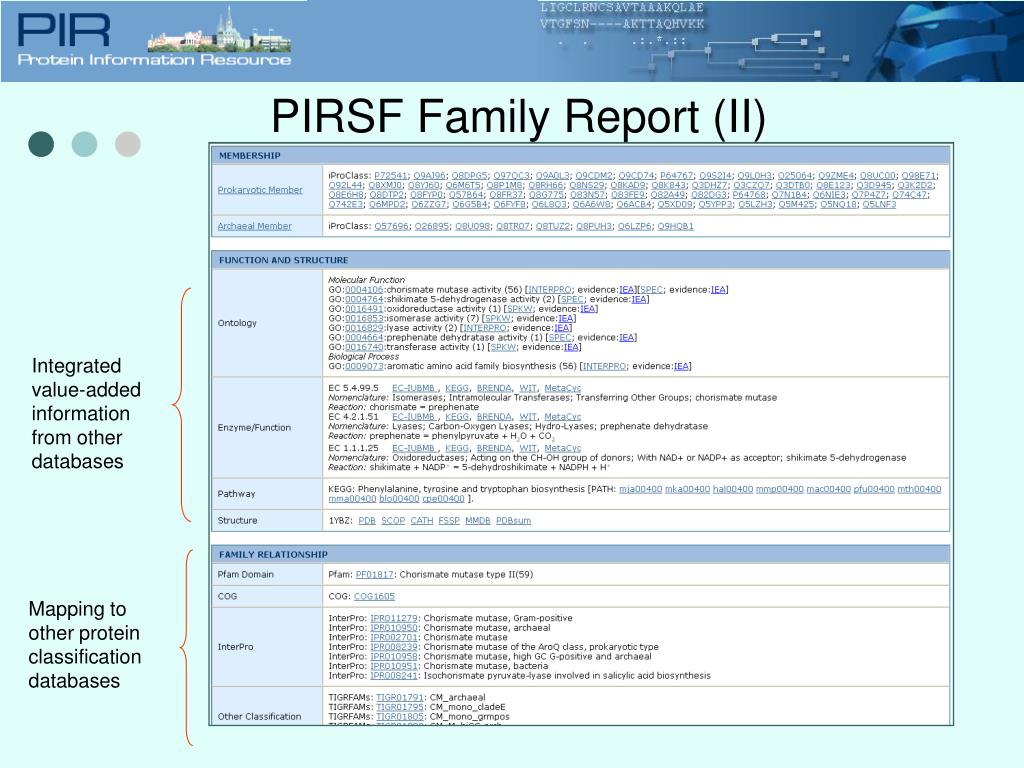Open InterPro entry IPR010958
Screen dimensions: 1024x768
394,657
